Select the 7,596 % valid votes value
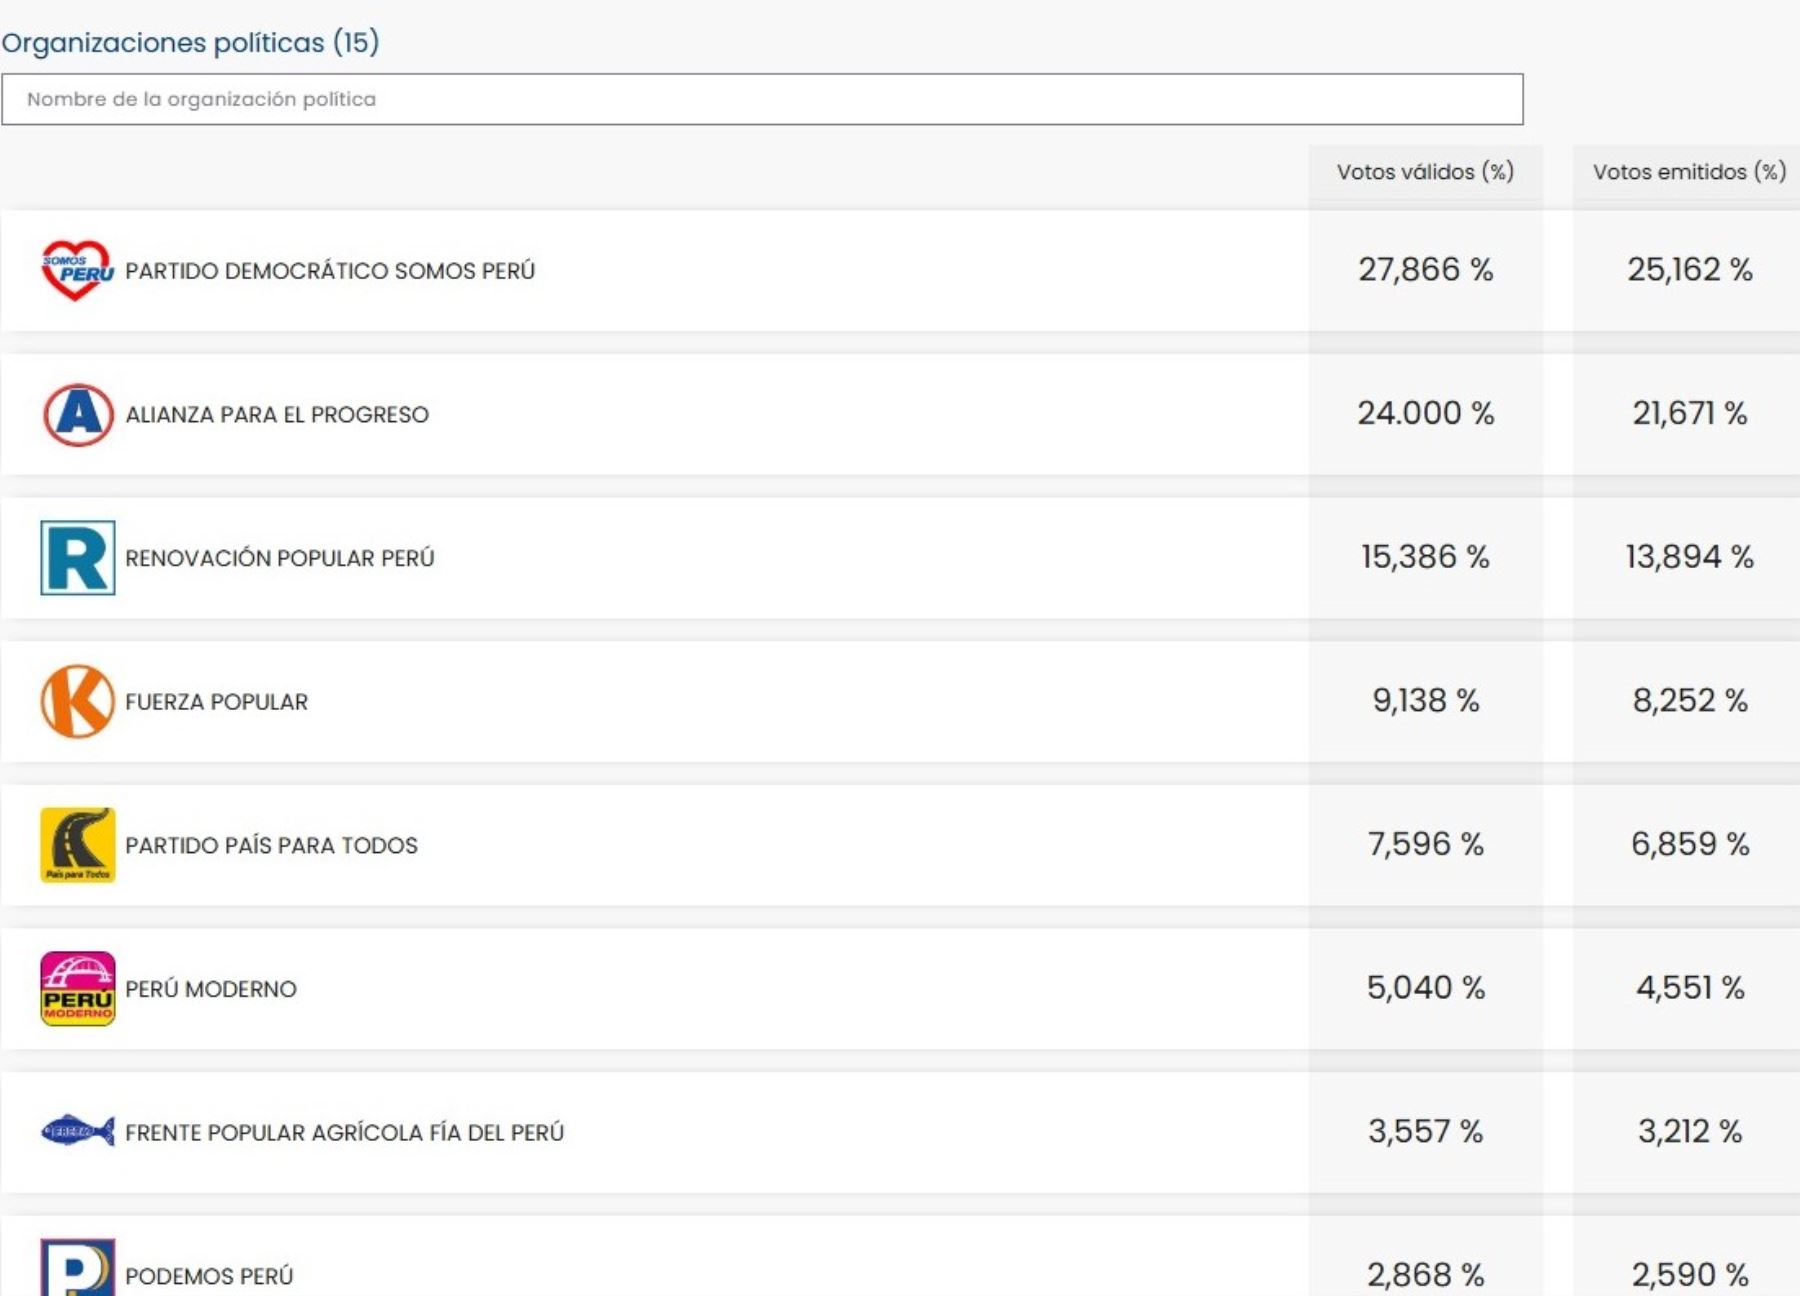The width and height of the screenshot is (1800, 1296). coord(1425,844)
